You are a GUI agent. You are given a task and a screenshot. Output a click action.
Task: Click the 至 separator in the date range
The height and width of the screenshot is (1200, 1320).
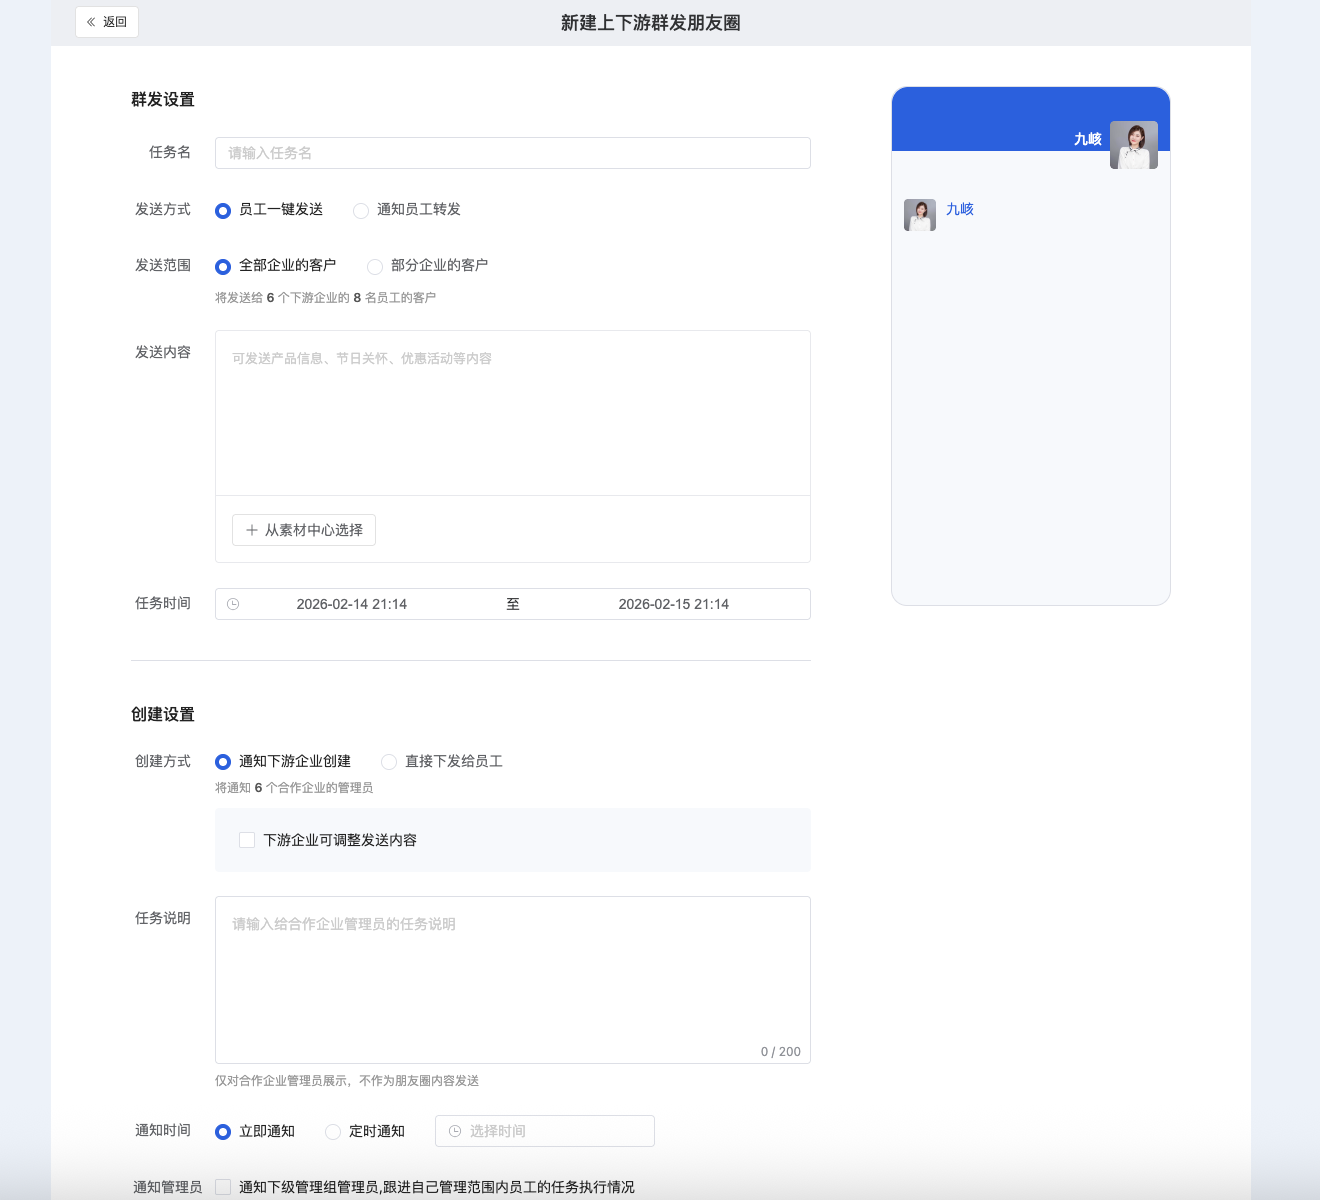[x=513, y=604]
